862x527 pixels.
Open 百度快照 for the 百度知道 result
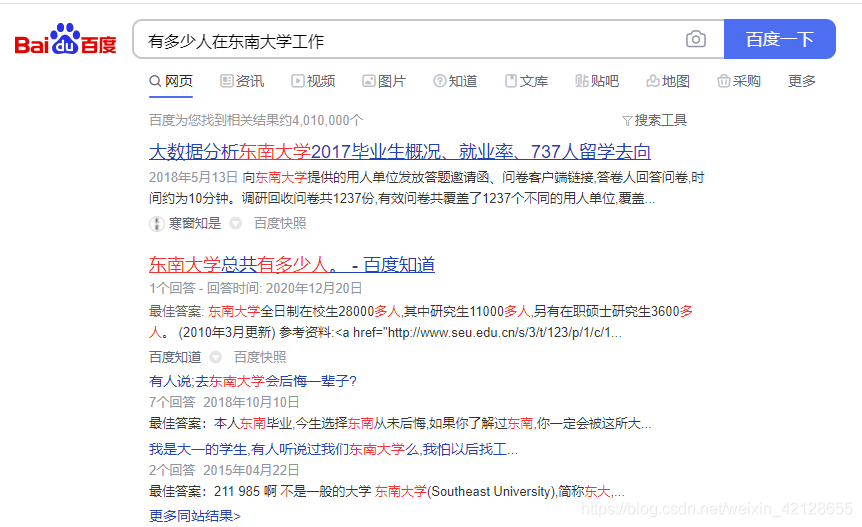pos(260,357)
